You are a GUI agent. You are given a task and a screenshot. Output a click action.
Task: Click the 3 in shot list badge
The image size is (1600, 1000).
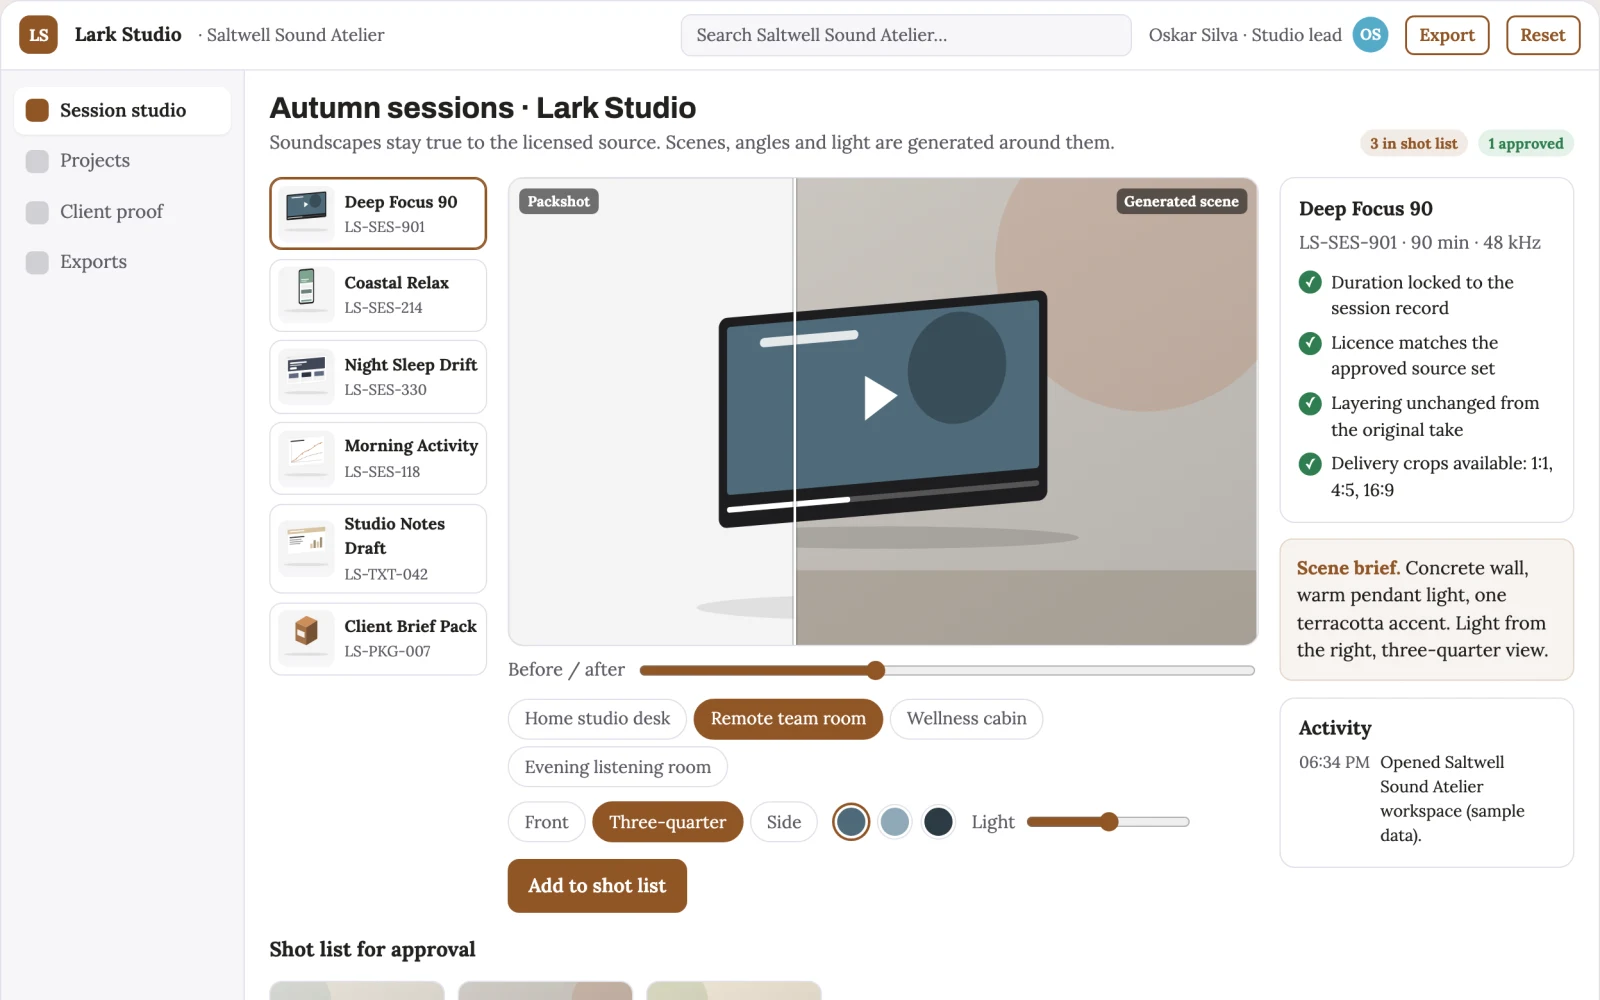coord(1413,144)
